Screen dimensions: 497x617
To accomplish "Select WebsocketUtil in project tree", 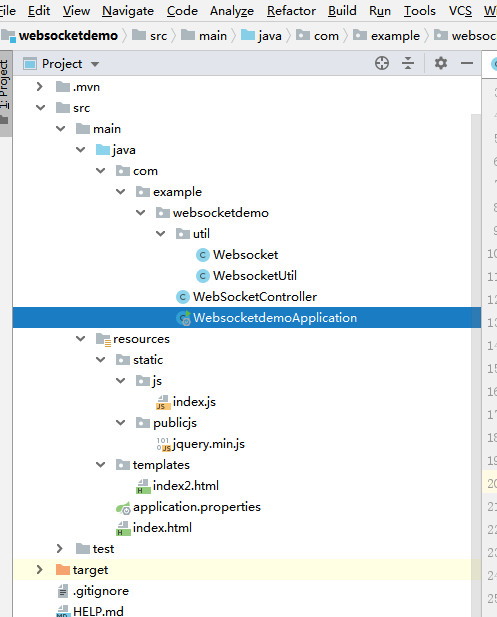I will (x=247, y=276).
